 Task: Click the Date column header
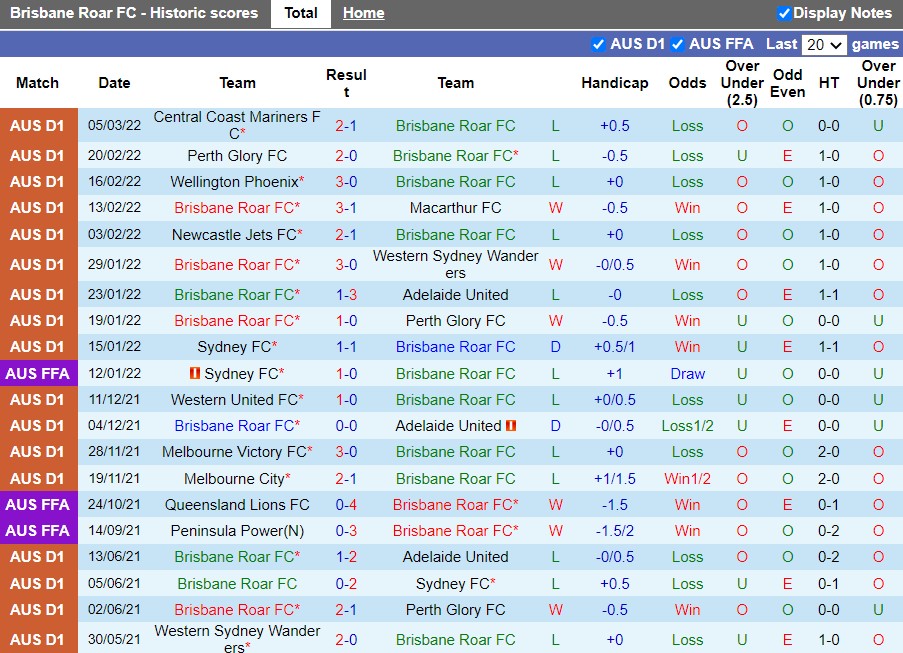click(x=114, y=83)
